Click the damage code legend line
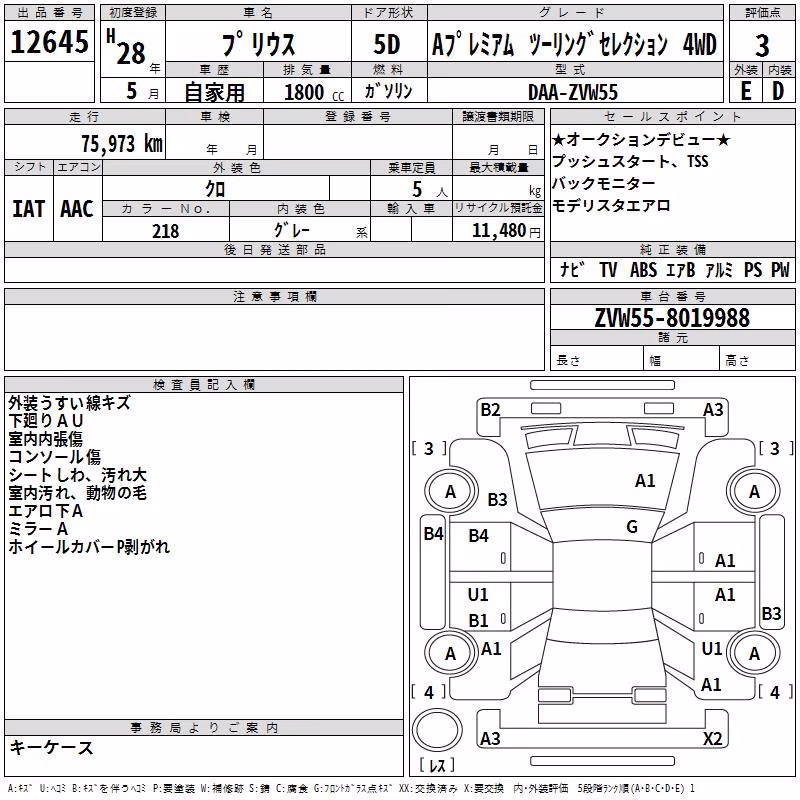Image resolution: width=800 pixels, height=800 pixels. click(351, 788)
